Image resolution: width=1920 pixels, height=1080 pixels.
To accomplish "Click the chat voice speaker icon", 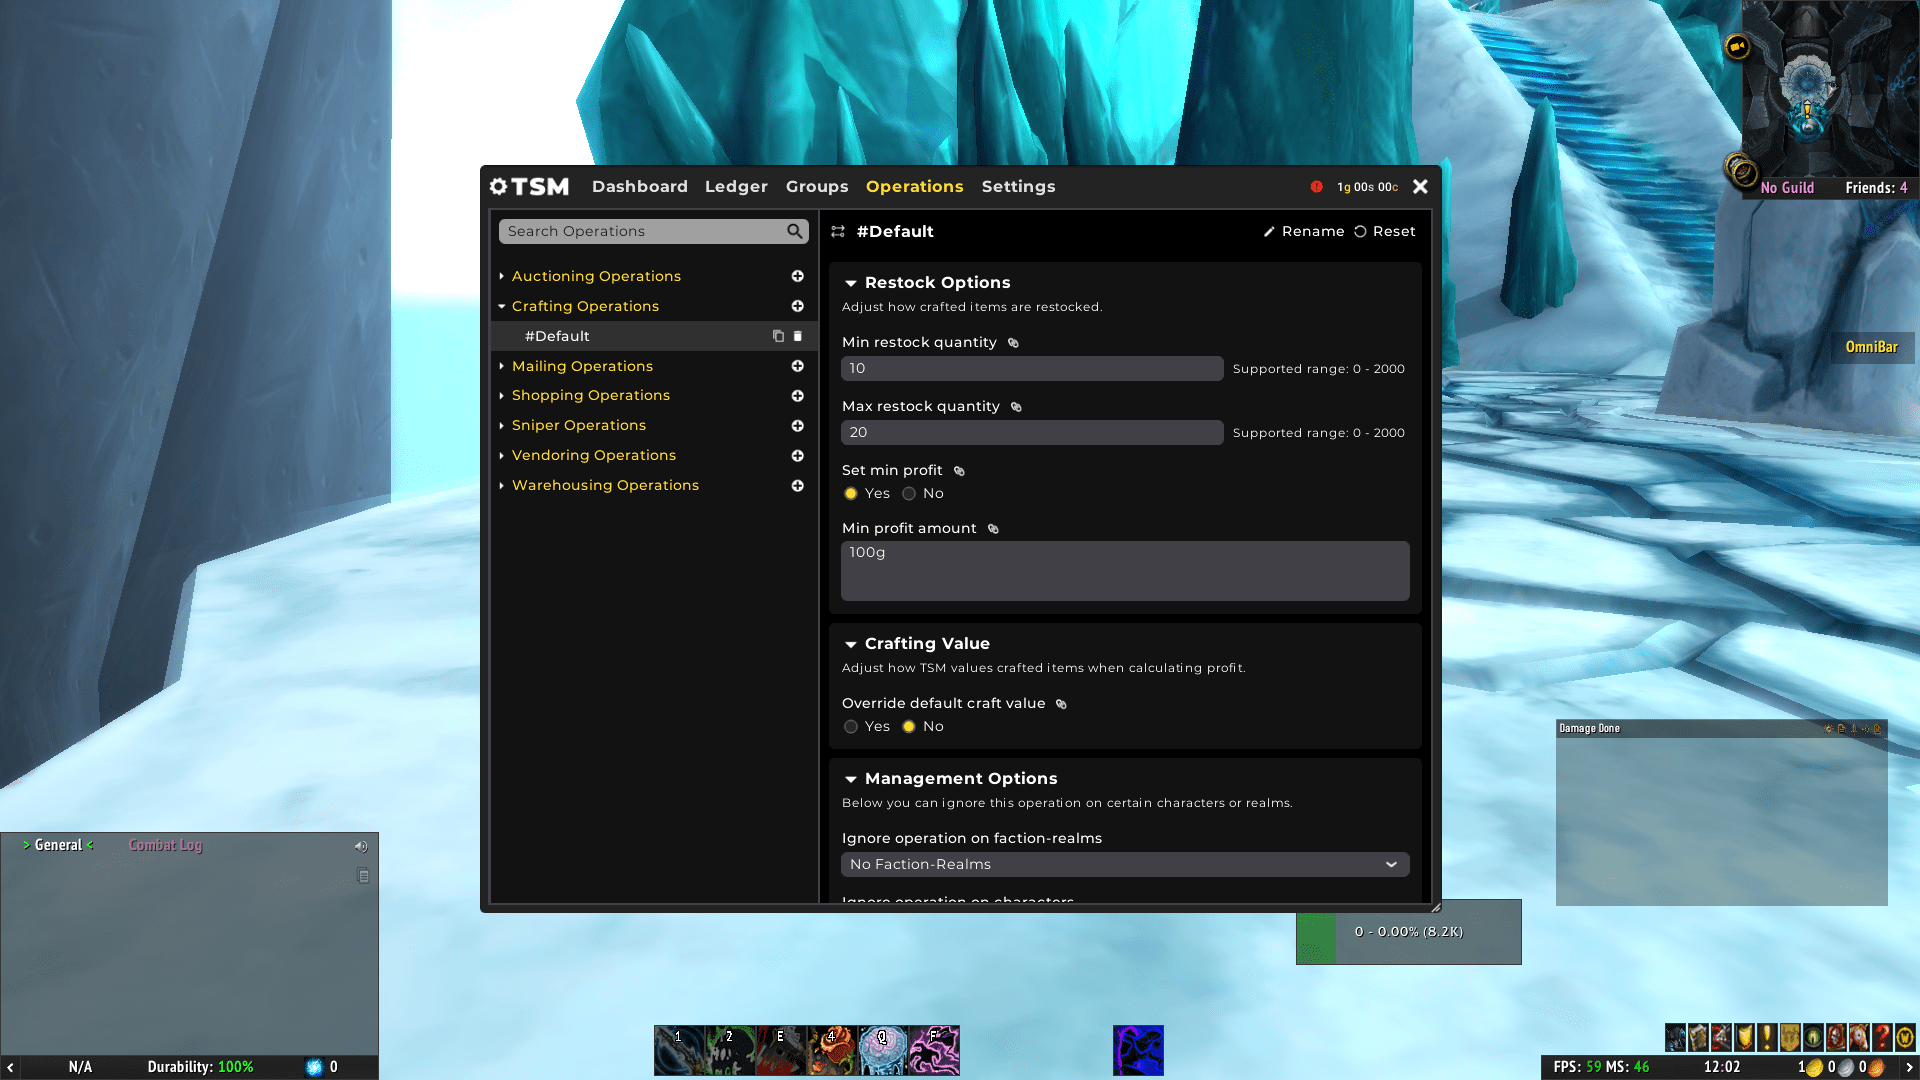I will coord(361,846).
